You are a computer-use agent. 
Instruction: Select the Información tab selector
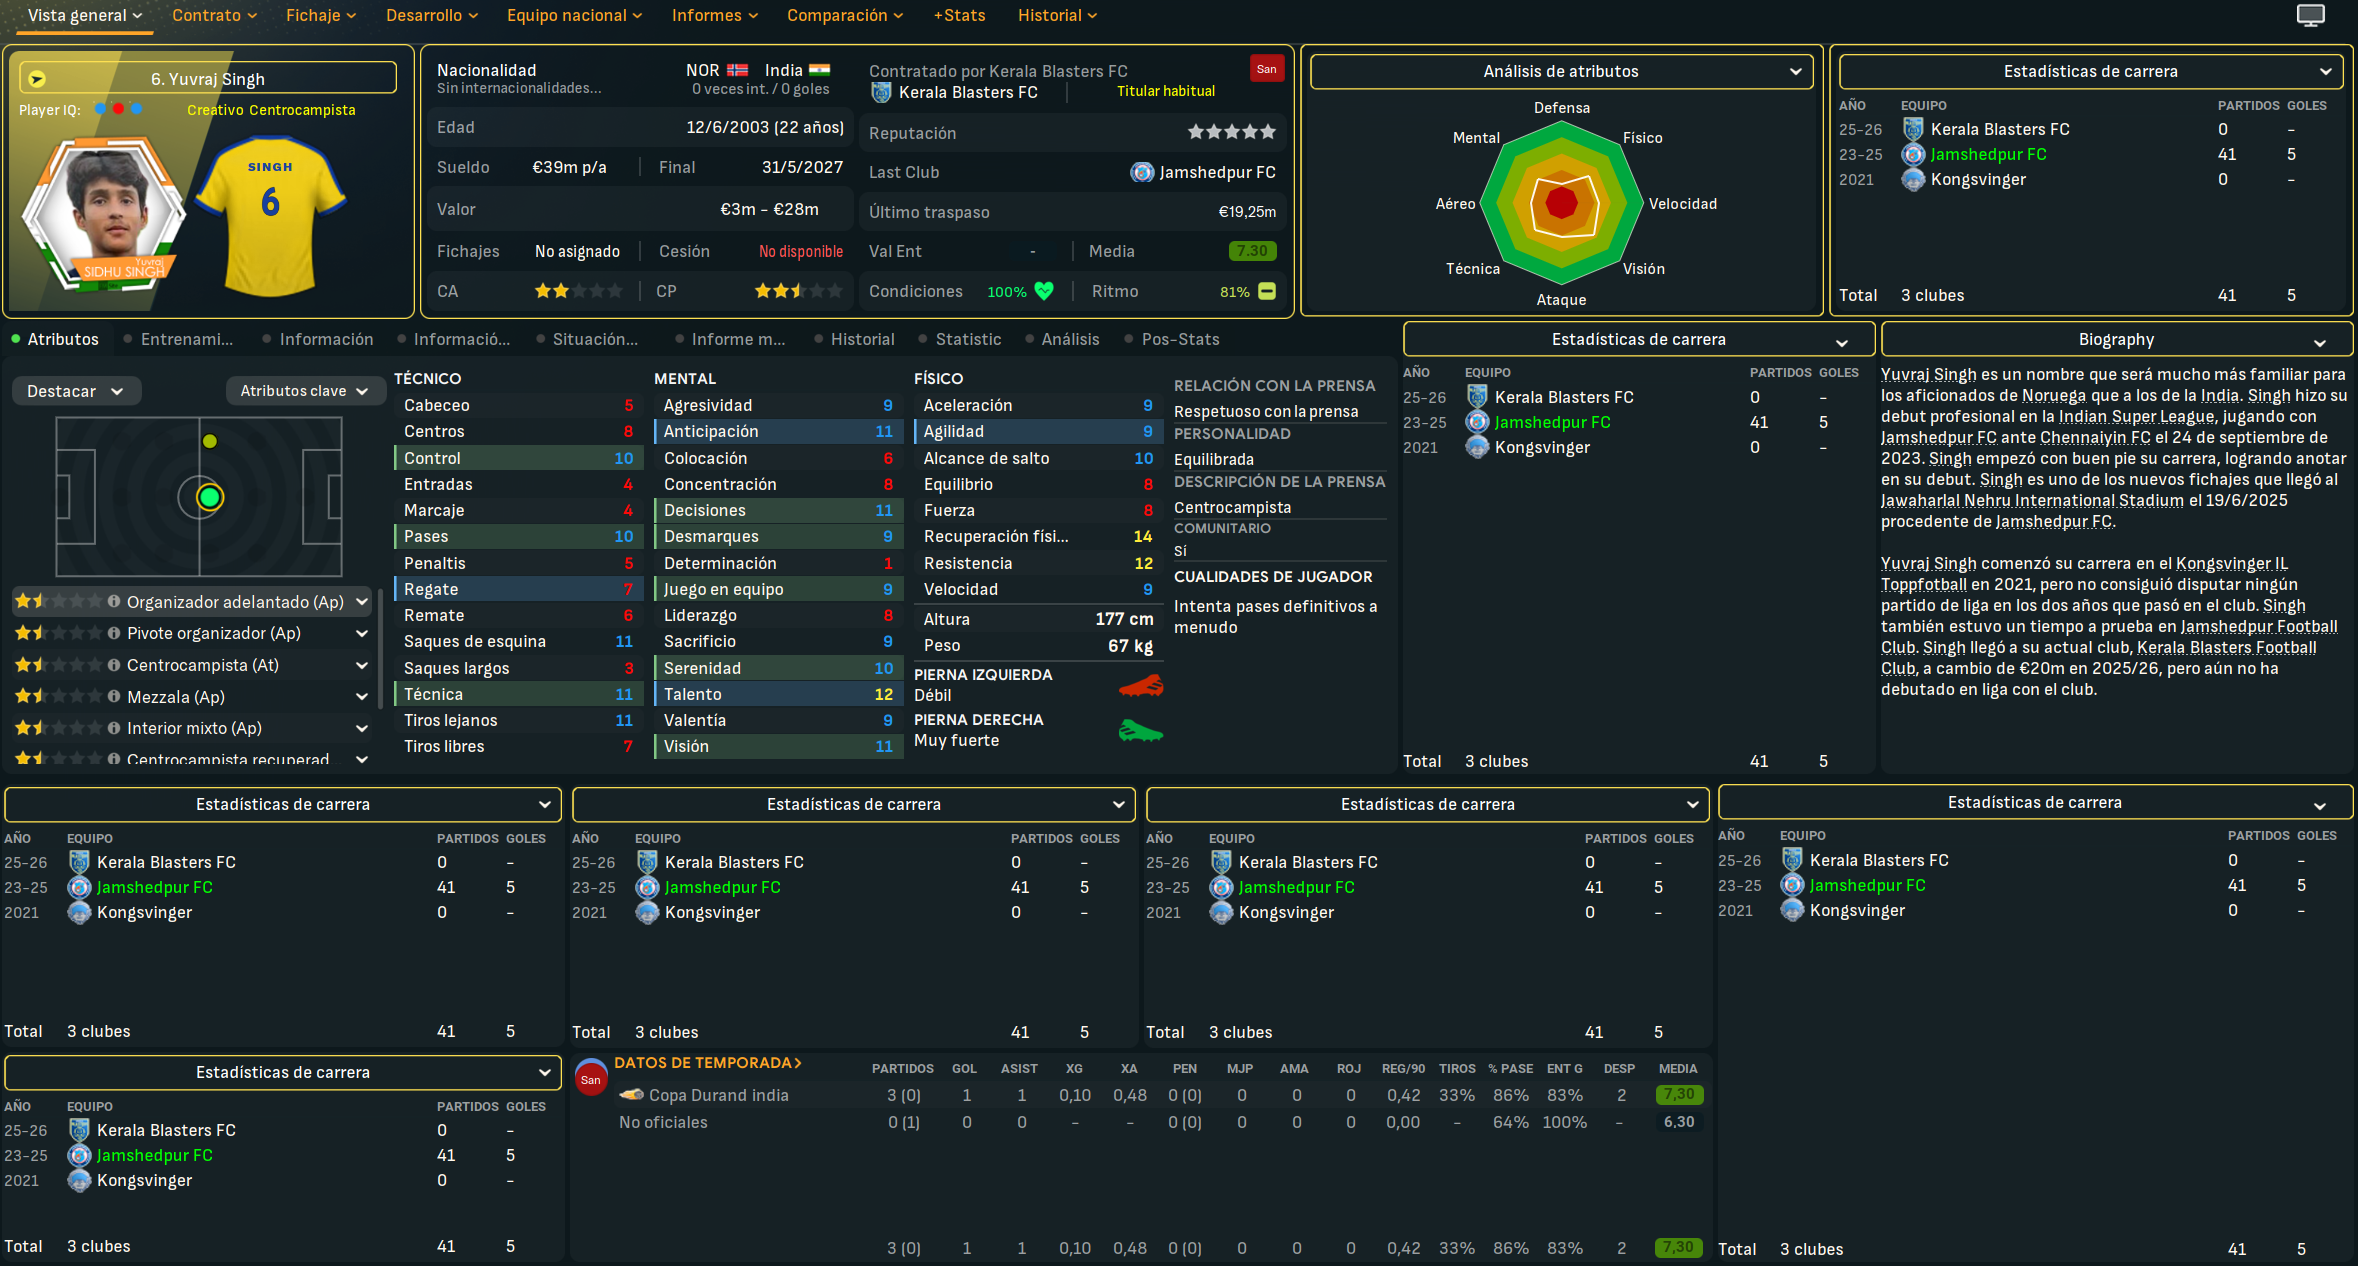pos(318,339)
